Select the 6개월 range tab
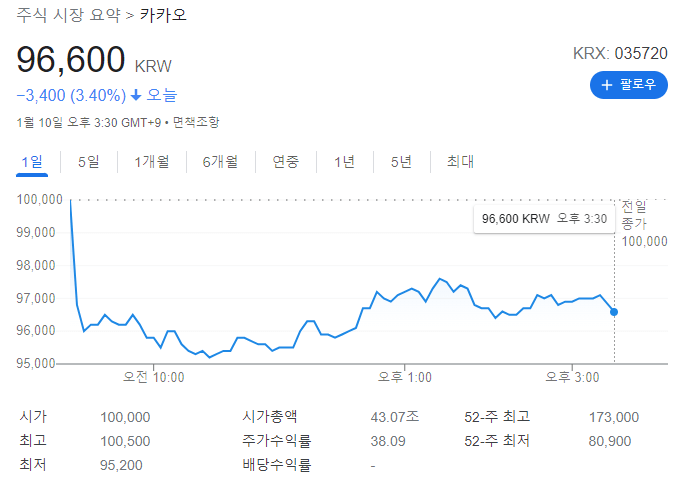Image resolution: width=697 pixels, height=482 pixels. coord(220,162)
